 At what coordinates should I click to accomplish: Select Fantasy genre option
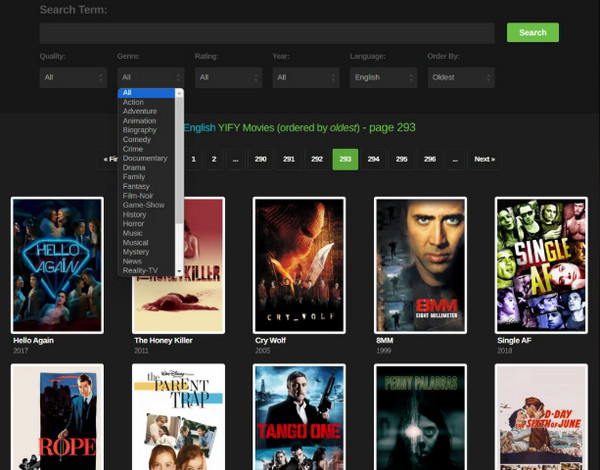click(x=147, y=186)
